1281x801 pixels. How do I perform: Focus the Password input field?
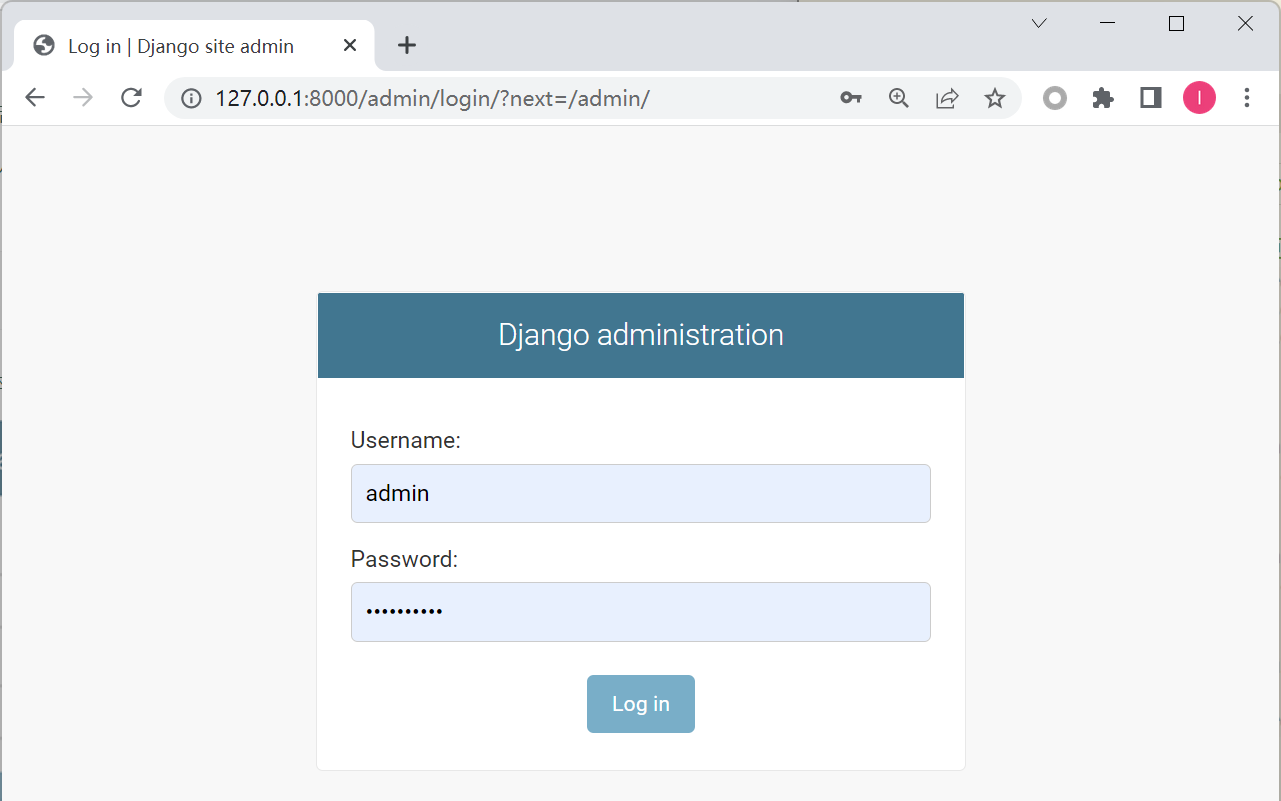[641, 612]
